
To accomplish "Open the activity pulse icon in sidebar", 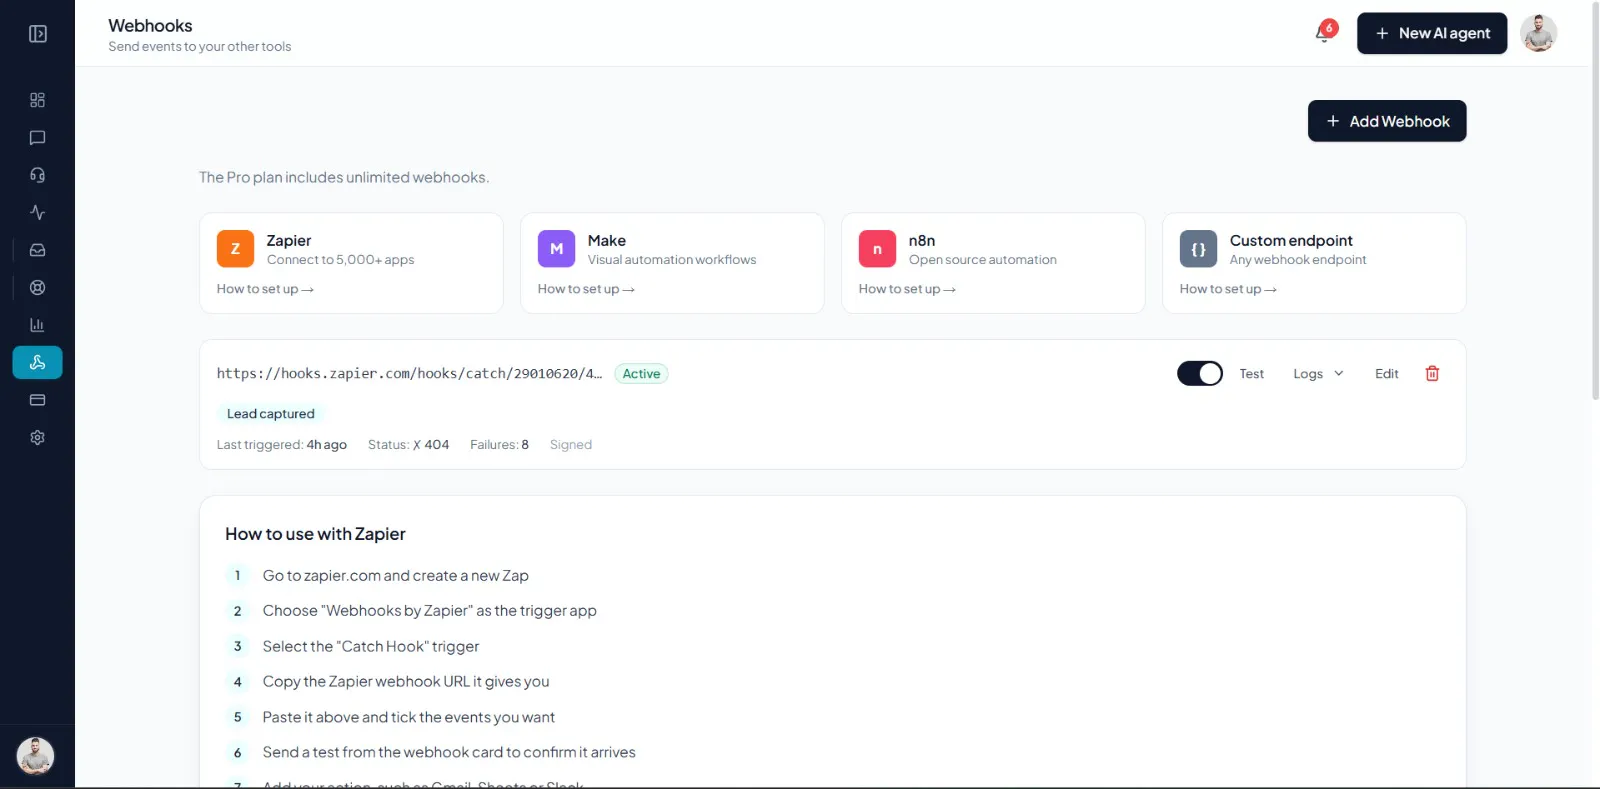I will tap(37, 213).
